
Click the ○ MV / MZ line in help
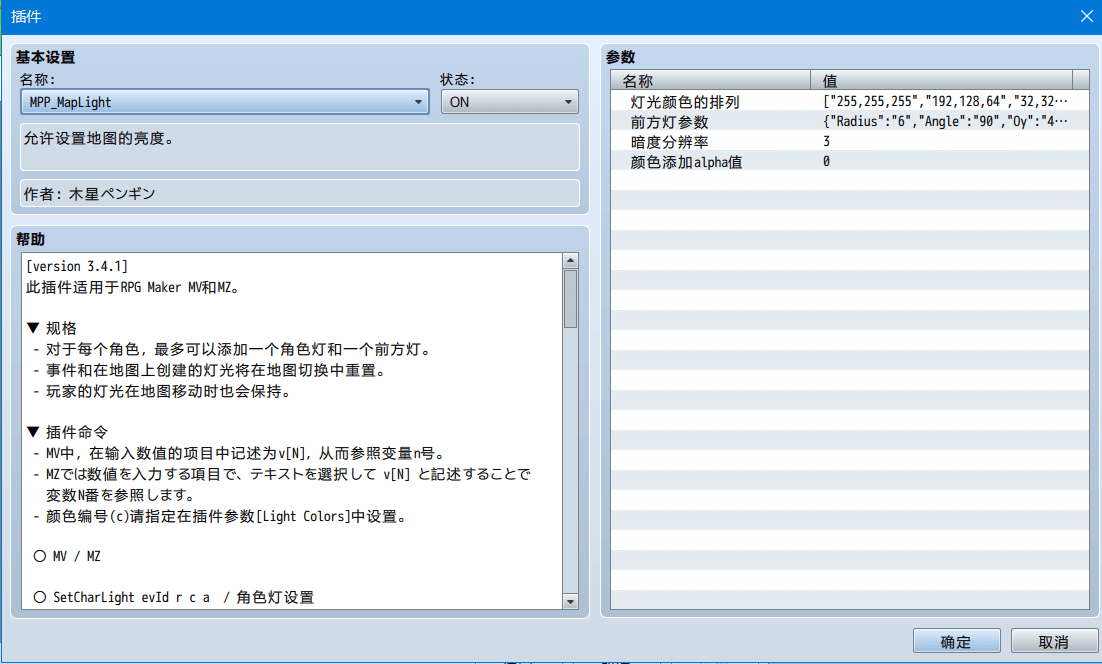[x=67, y=556]
